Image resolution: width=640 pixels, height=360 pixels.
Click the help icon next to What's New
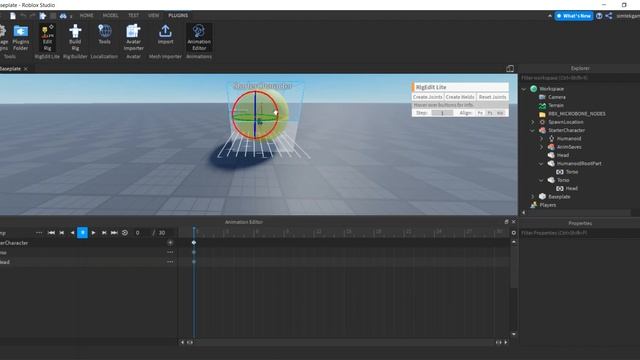click(x=599, y=16)
